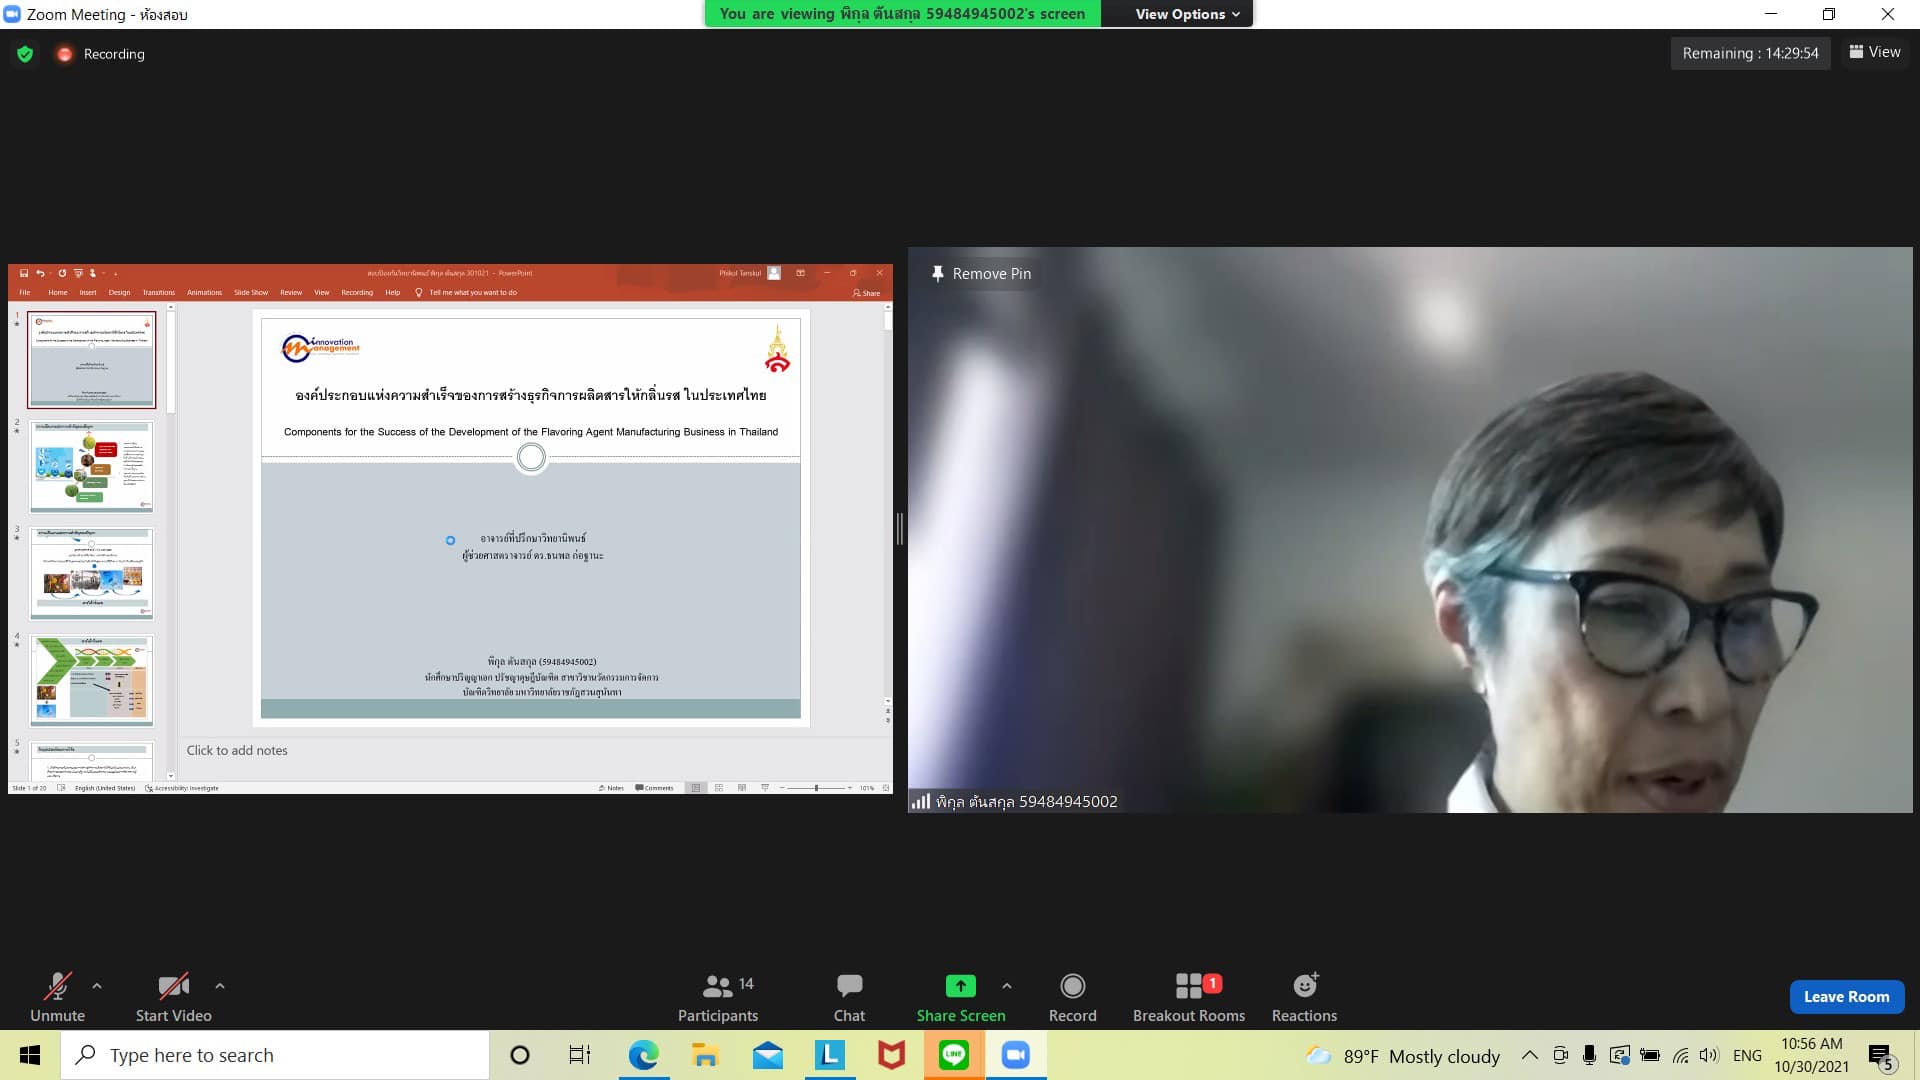The image size is (1920, 1080).
Task: Leave the breakout room
Action: click(x=1846, y=996)
